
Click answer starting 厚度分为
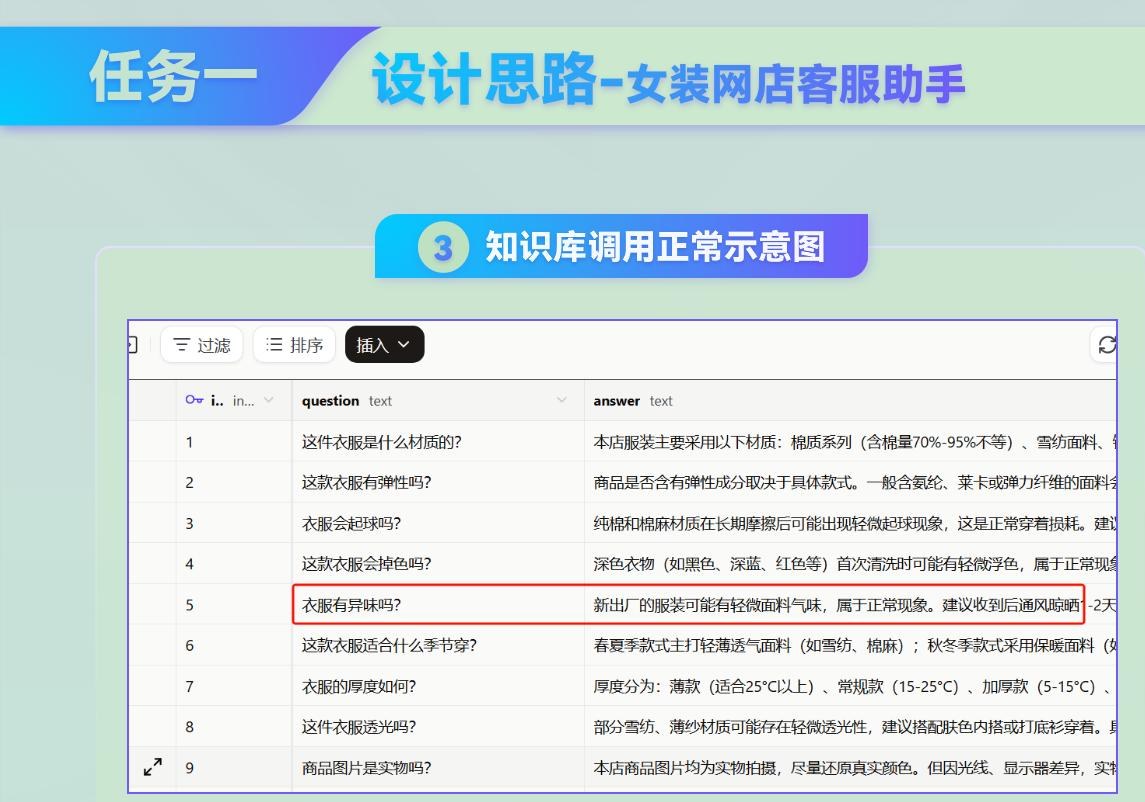(x=851, y=686)
